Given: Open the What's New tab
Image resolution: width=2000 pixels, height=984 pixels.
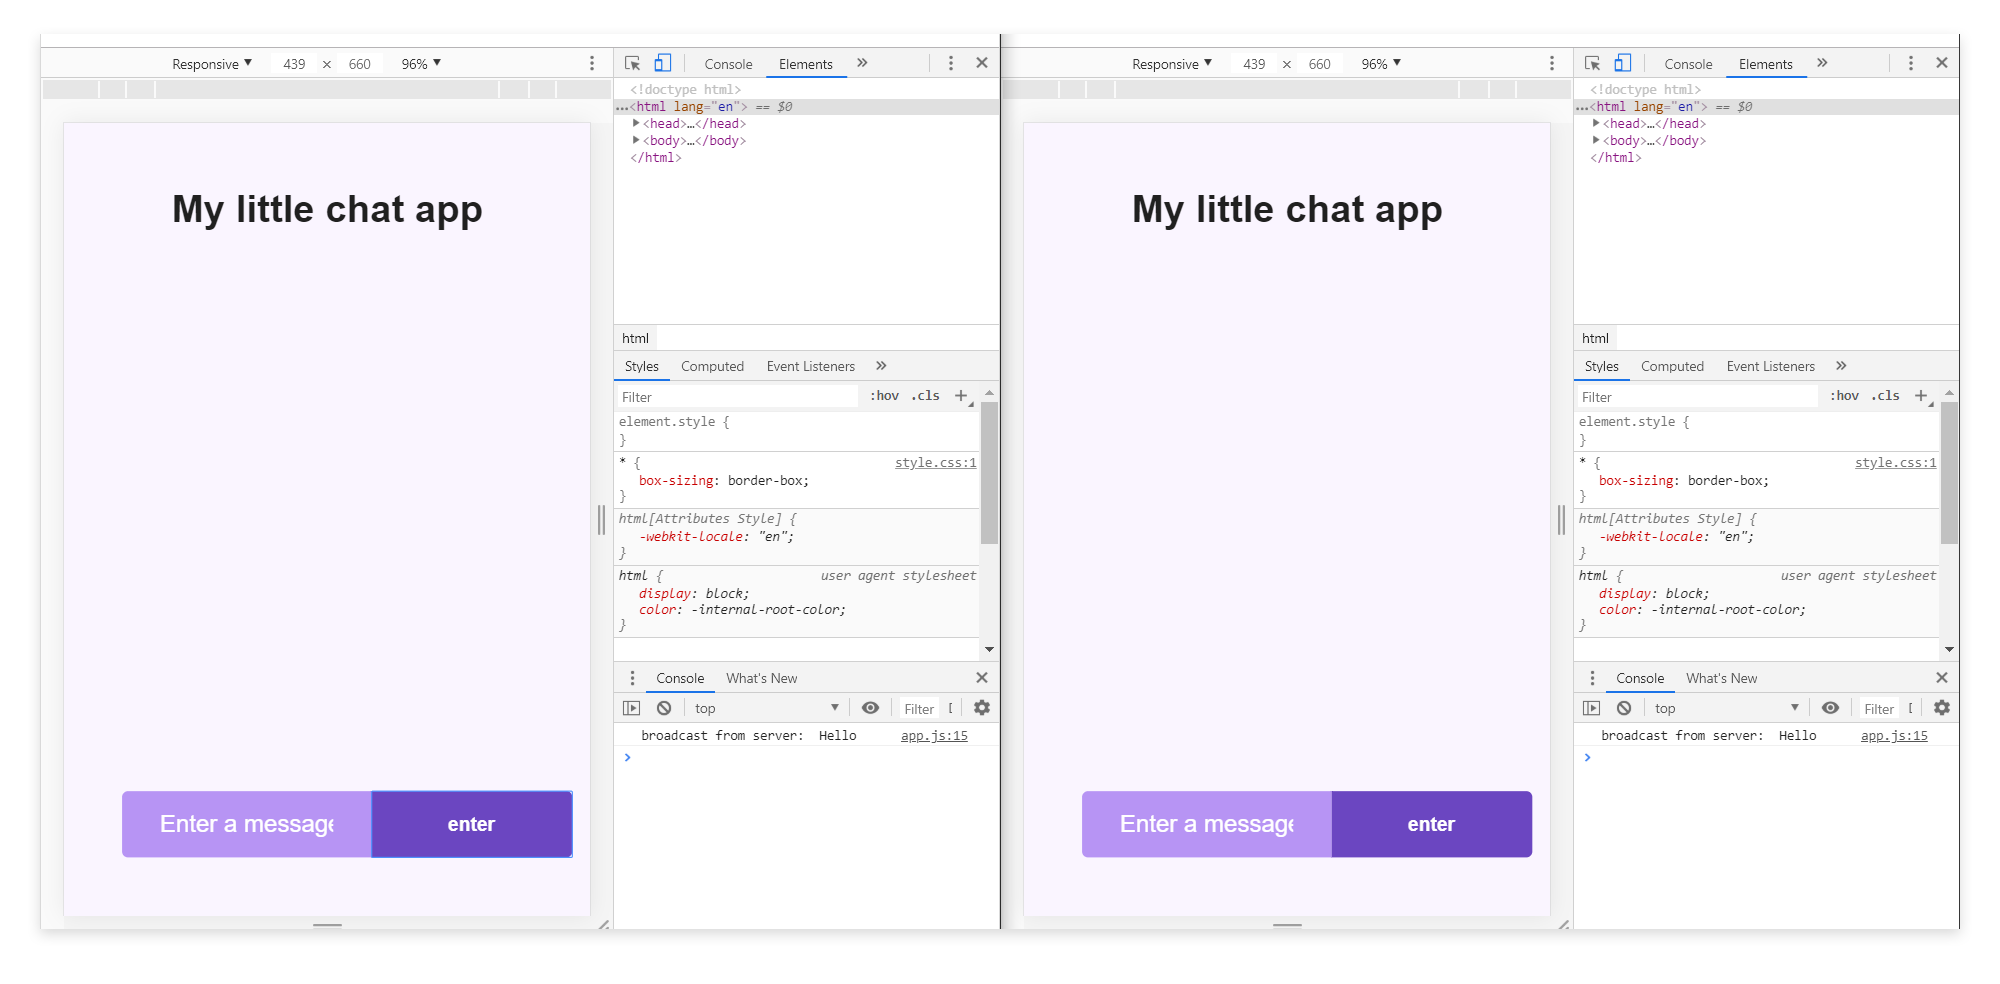Looking at the screenshot, I should tap(761, 678).
